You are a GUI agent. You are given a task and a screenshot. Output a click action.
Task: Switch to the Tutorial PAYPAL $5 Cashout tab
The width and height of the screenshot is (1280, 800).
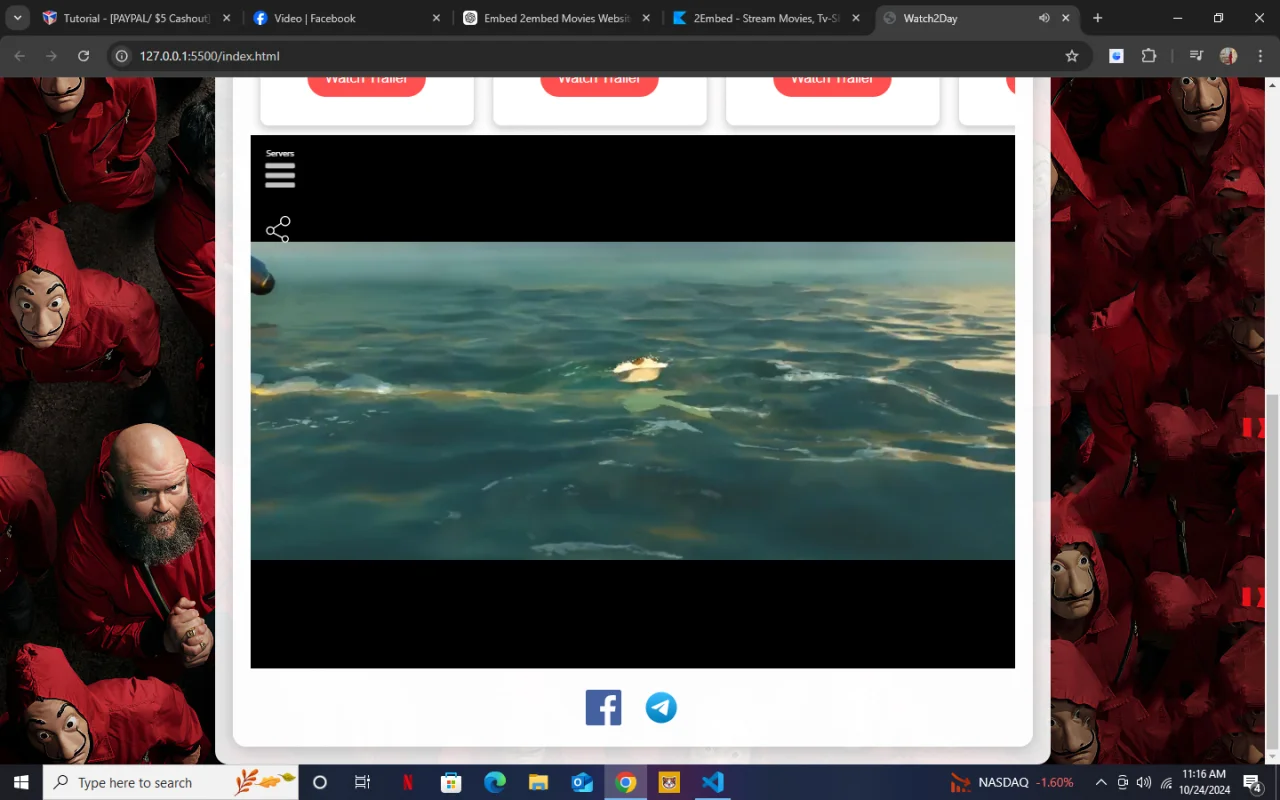click(x=136, y=18)
